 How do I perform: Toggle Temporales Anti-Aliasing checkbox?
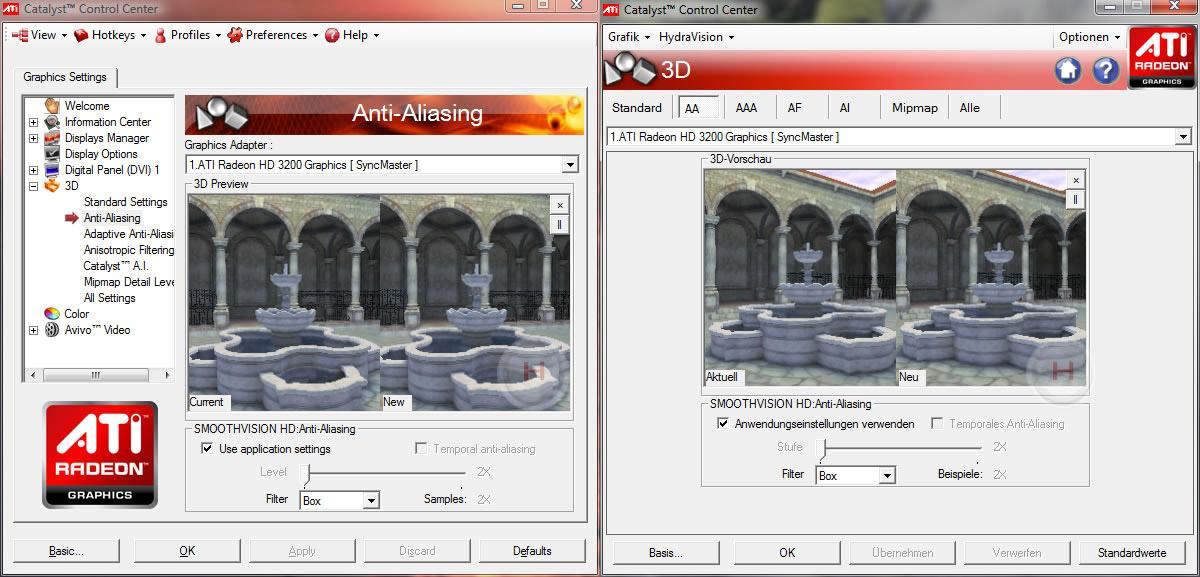938,424
